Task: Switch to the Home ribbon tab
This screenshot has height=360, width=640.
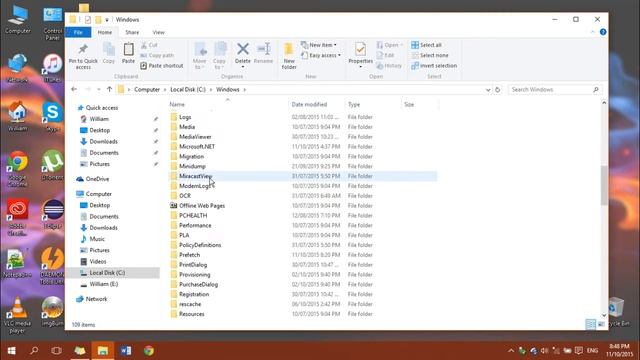Action: point(104,32)
